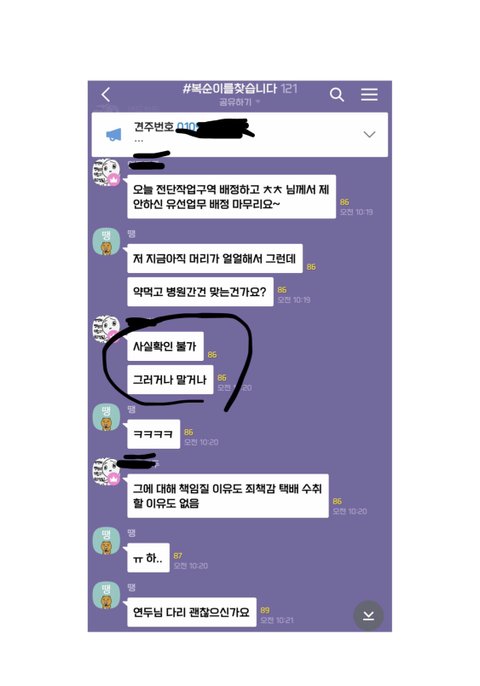Viewport: 480px width, 686px height.
Task: Open 땡 avatar next to ㅠ 하.. message
Action: tap(106, 541)
